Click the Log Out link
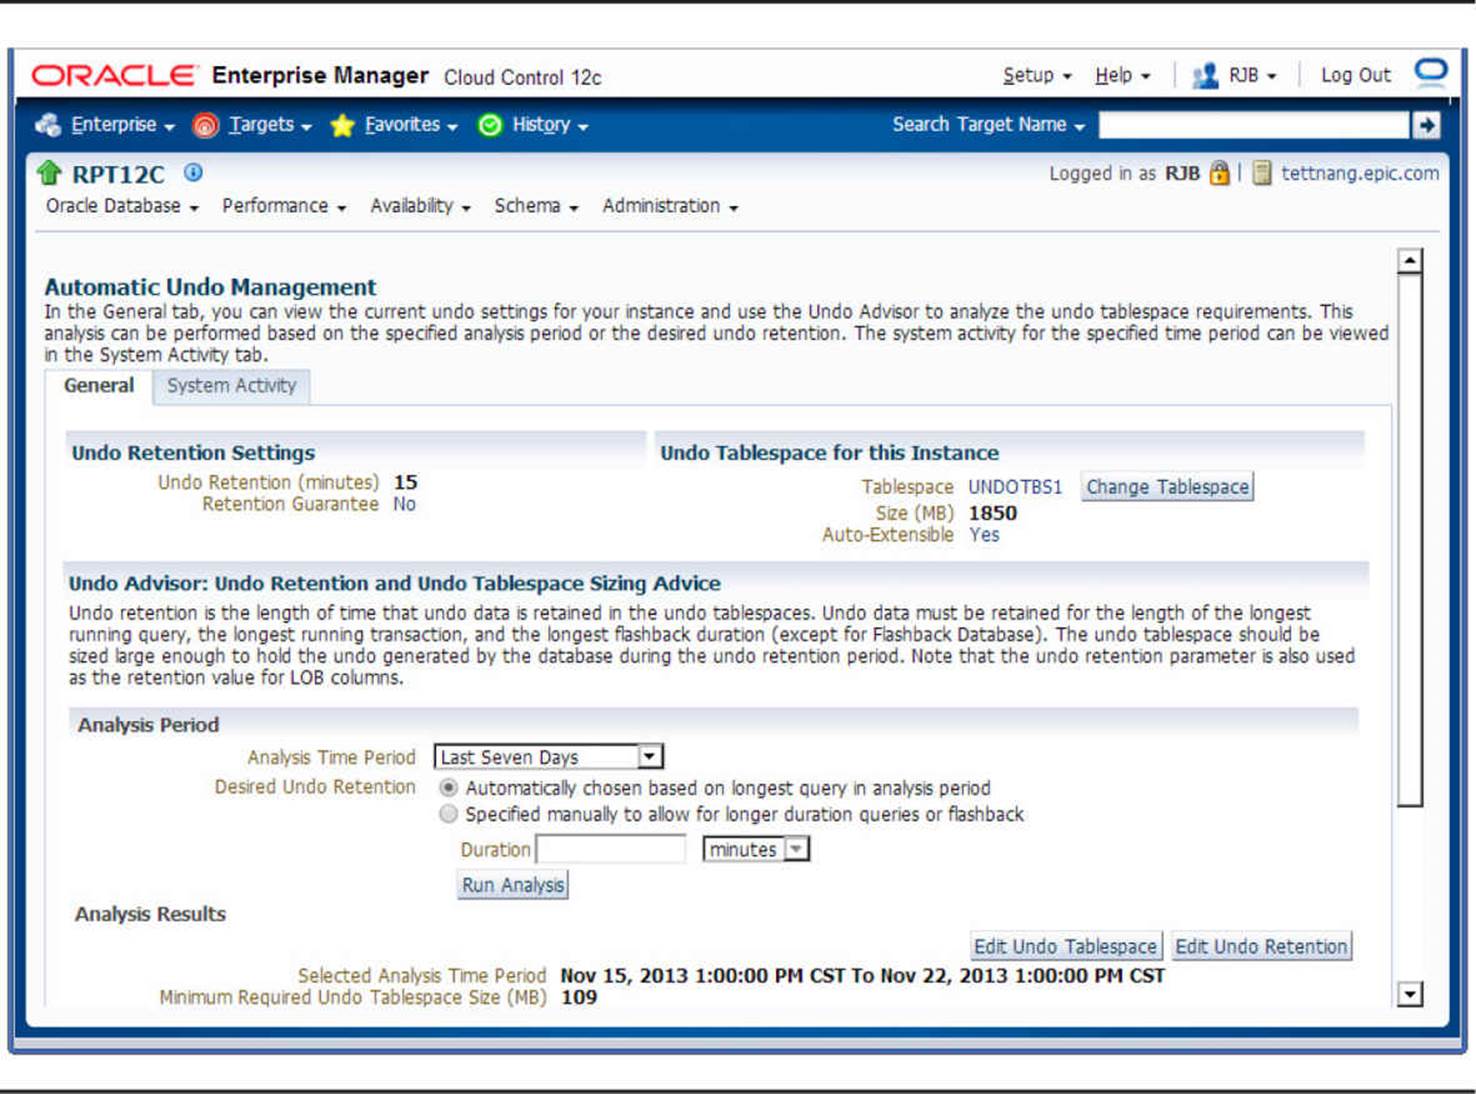 coord(1355,76)
